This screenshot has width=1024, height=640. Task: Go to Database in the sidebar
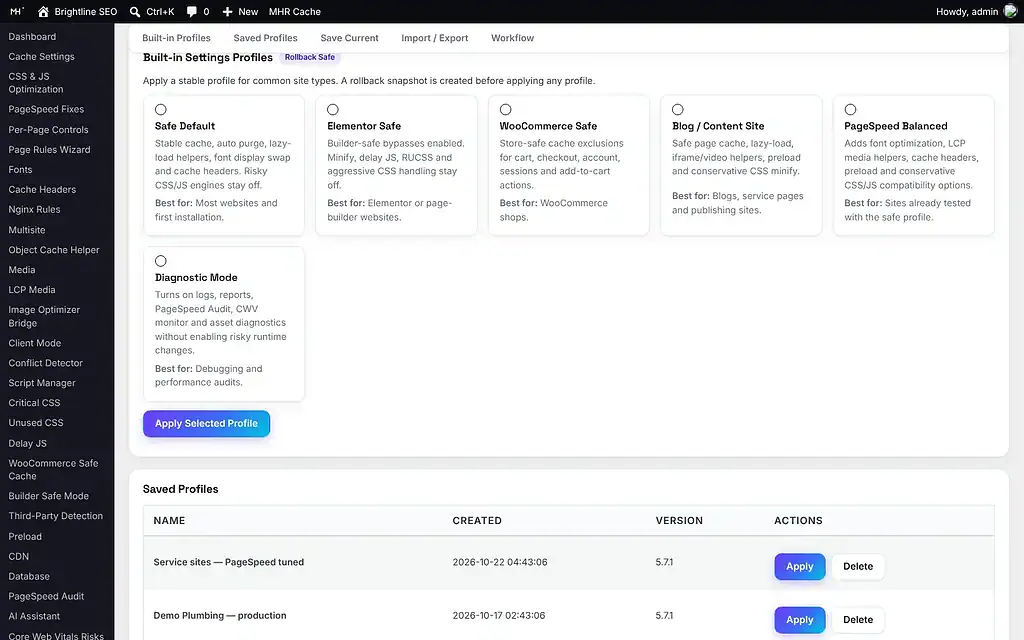point(29,576)
